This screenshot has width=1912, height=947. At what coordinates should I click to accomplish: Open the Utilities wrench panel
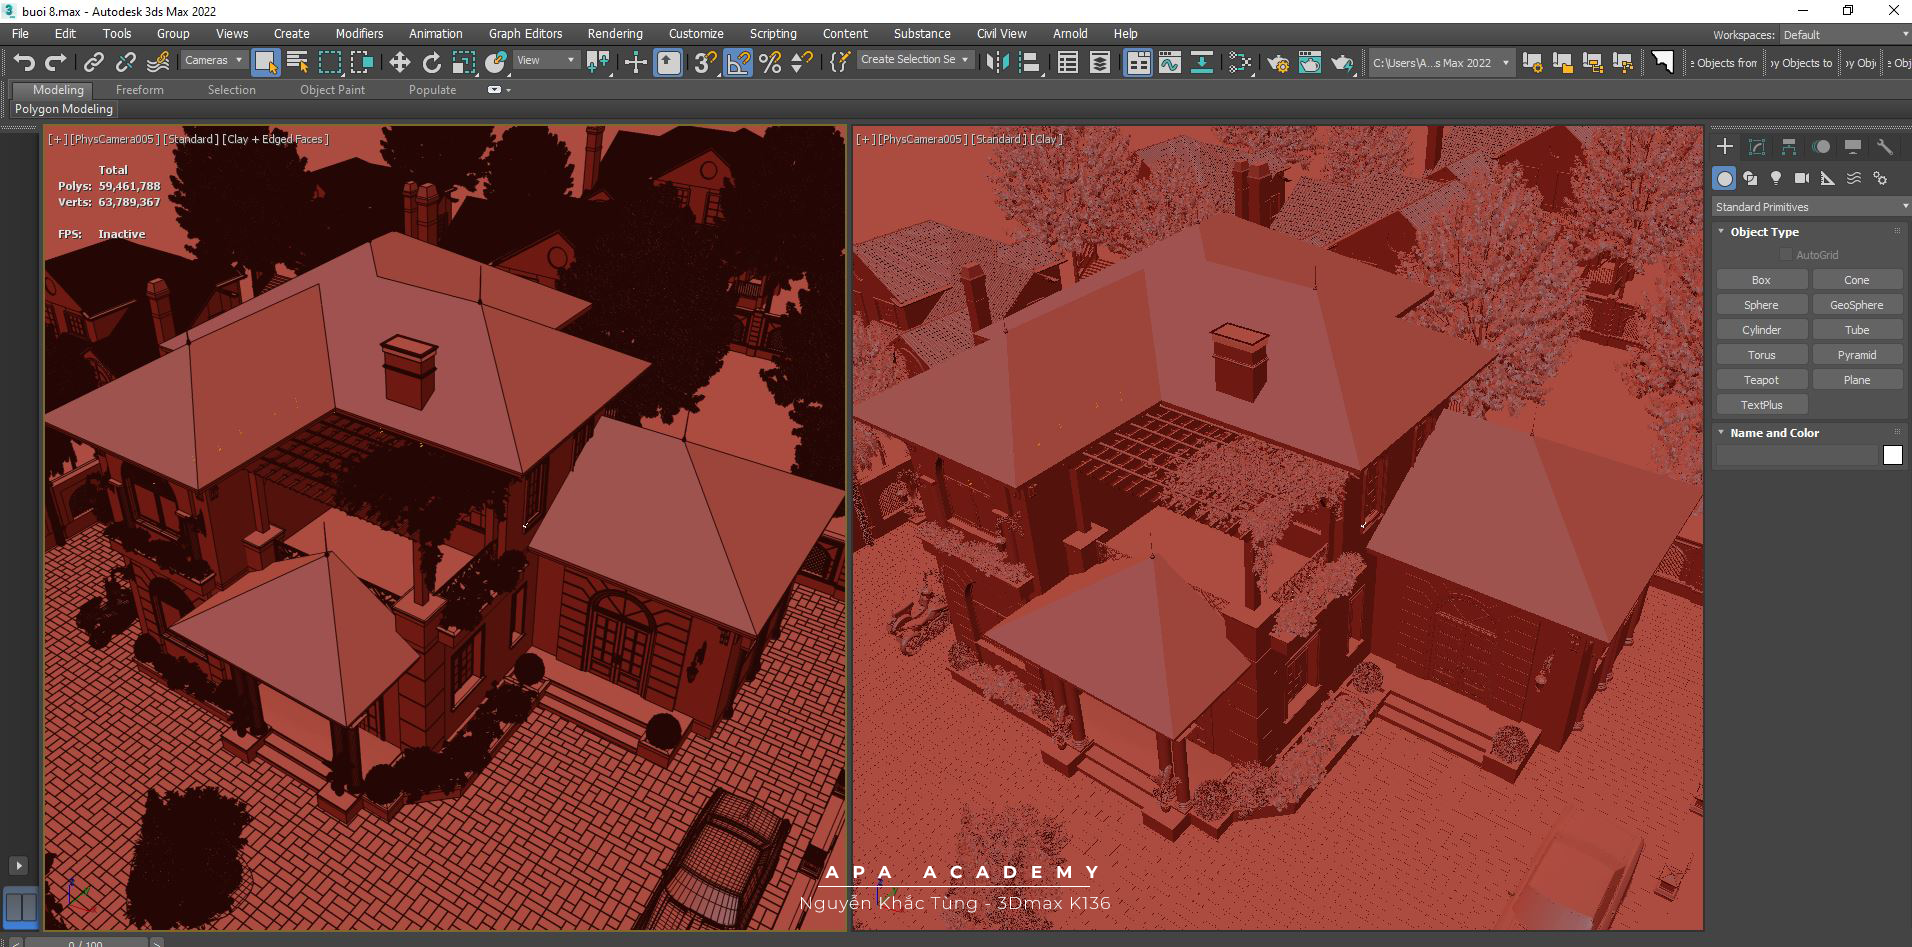pyautogui.click(x=1884, y=147)
